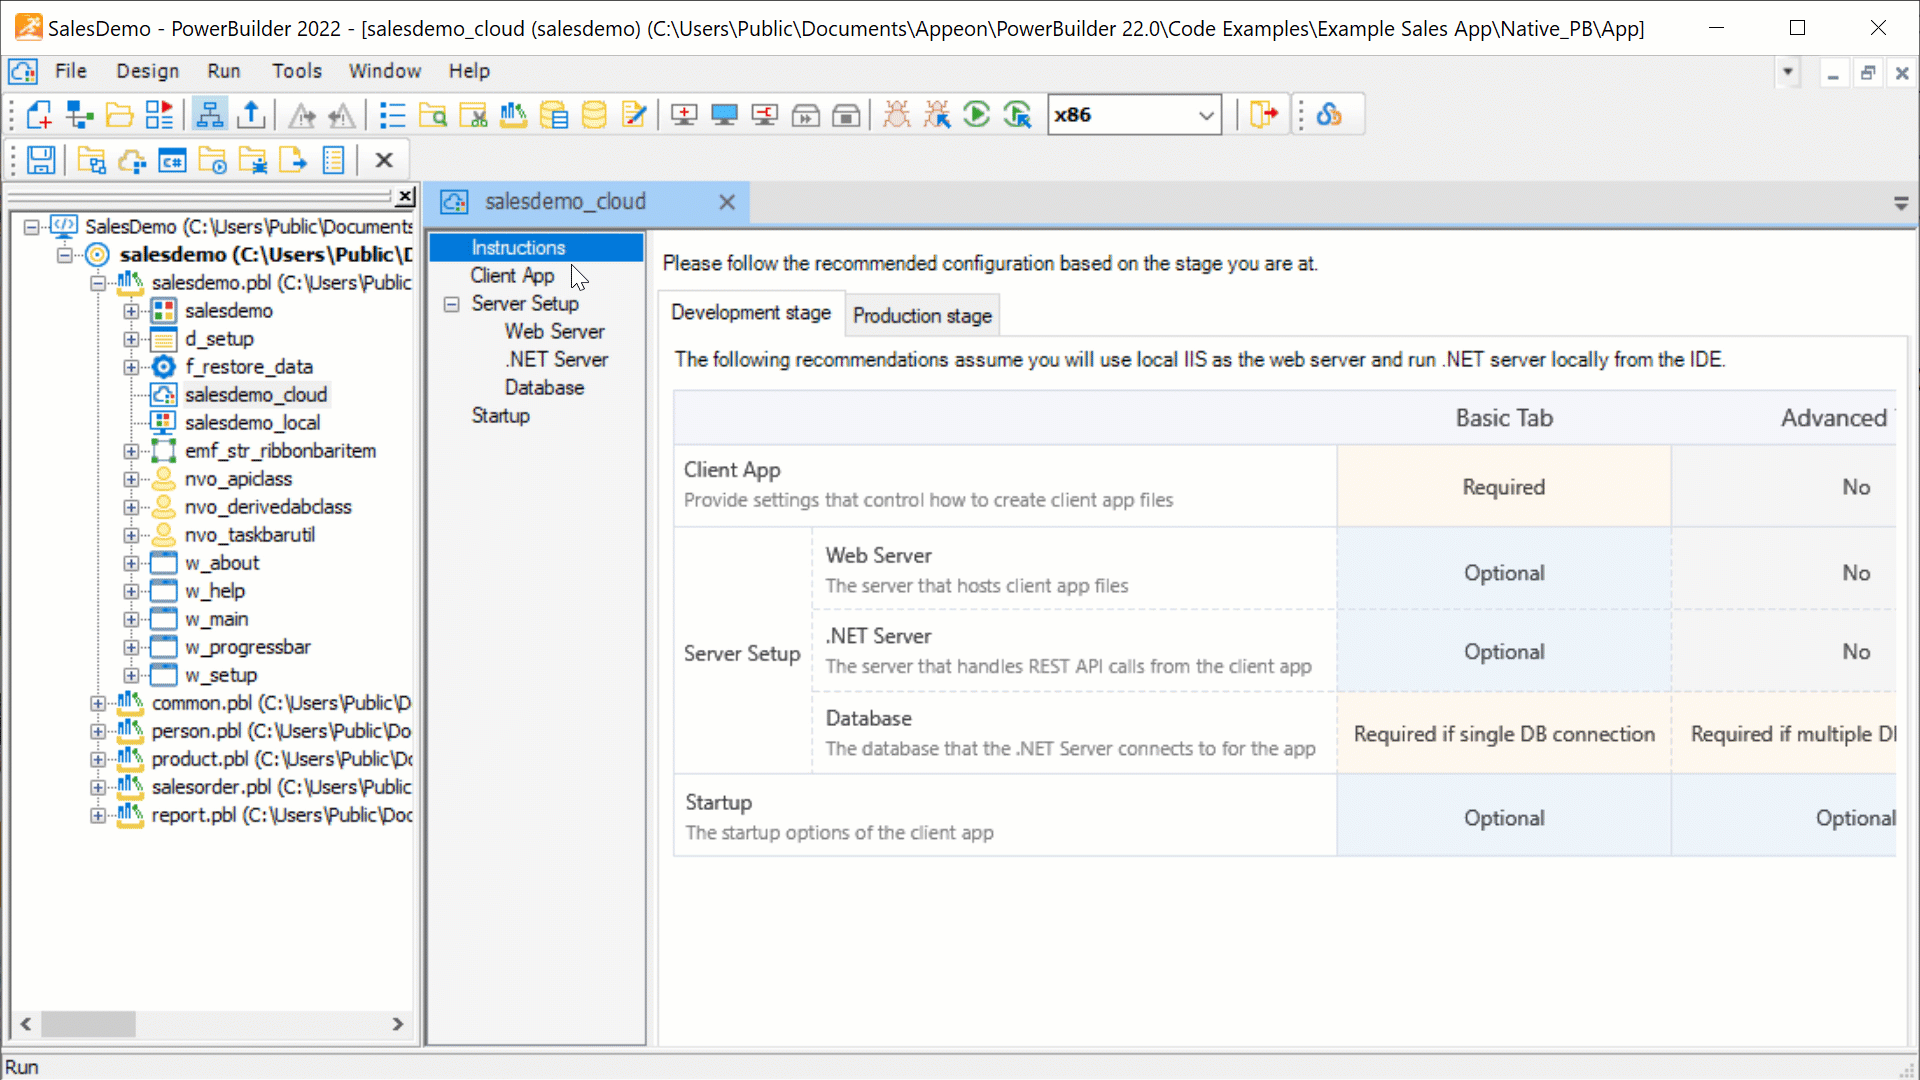Screen dimensions: 1920x1080
Task: Click the Full Build blue monitor icon
Action: [724, 115]
